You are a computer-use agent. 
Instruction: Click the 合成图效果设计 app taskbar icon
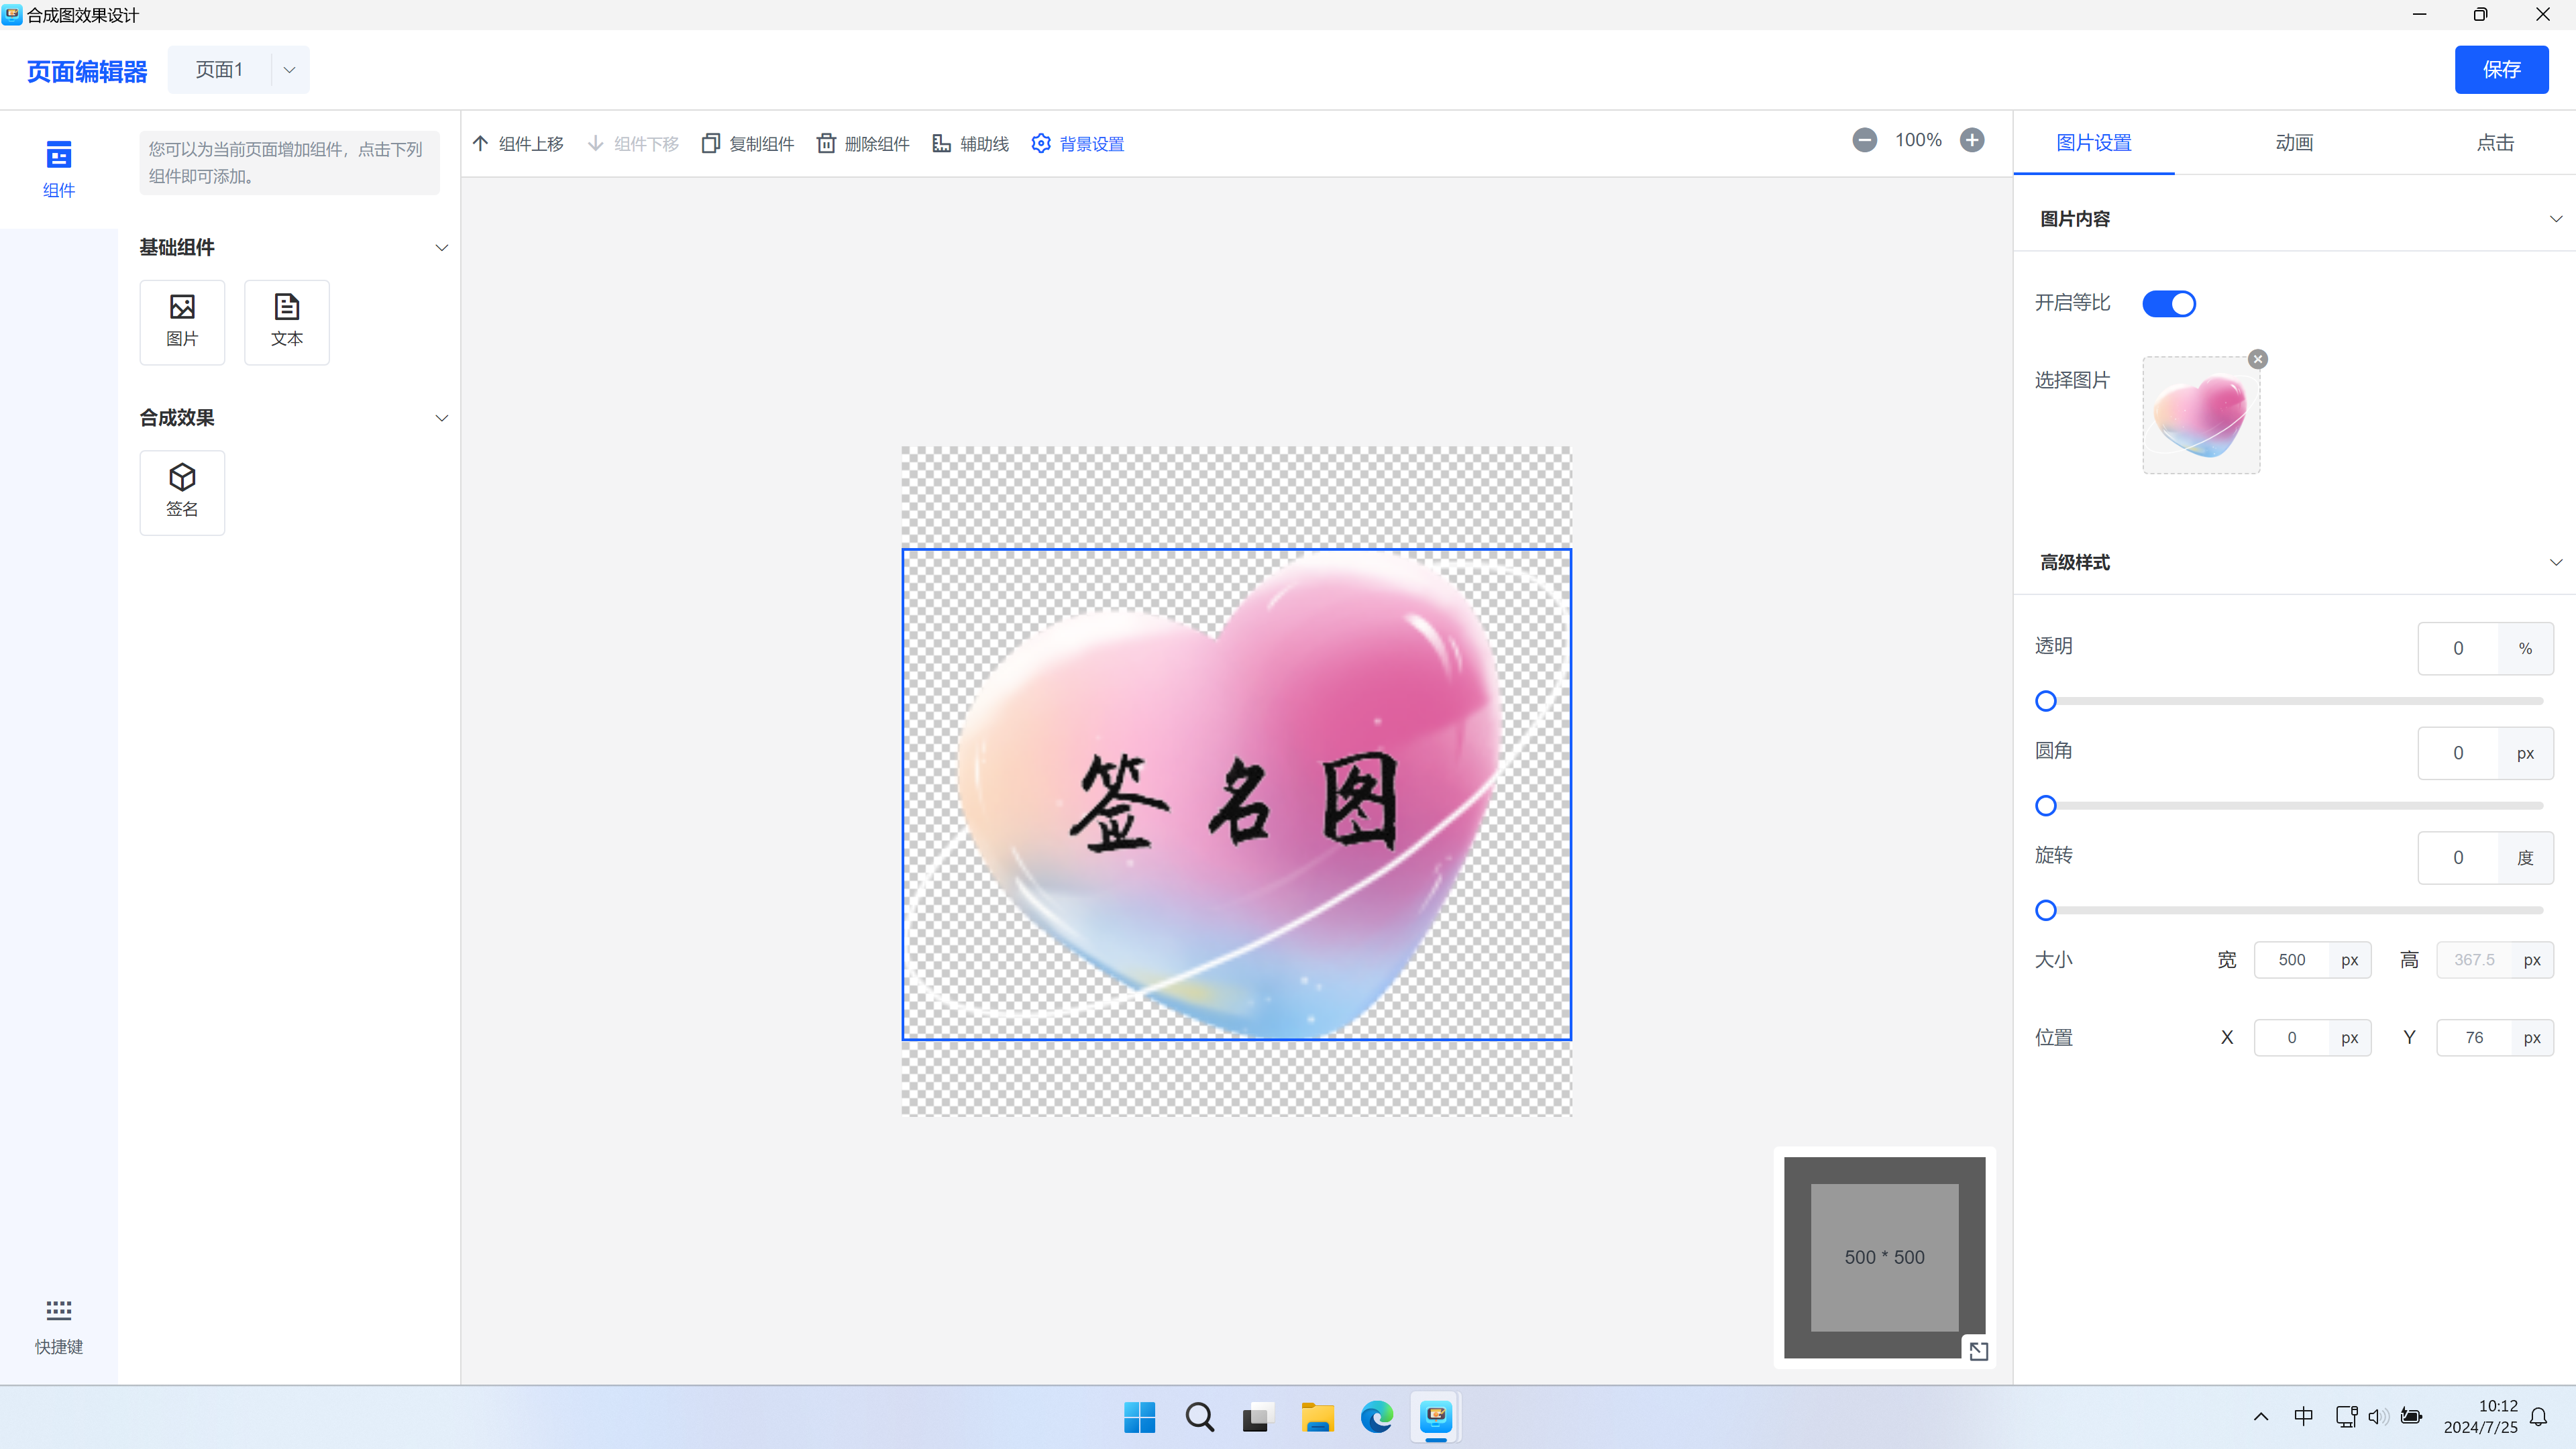[x=1436, y=1417]
